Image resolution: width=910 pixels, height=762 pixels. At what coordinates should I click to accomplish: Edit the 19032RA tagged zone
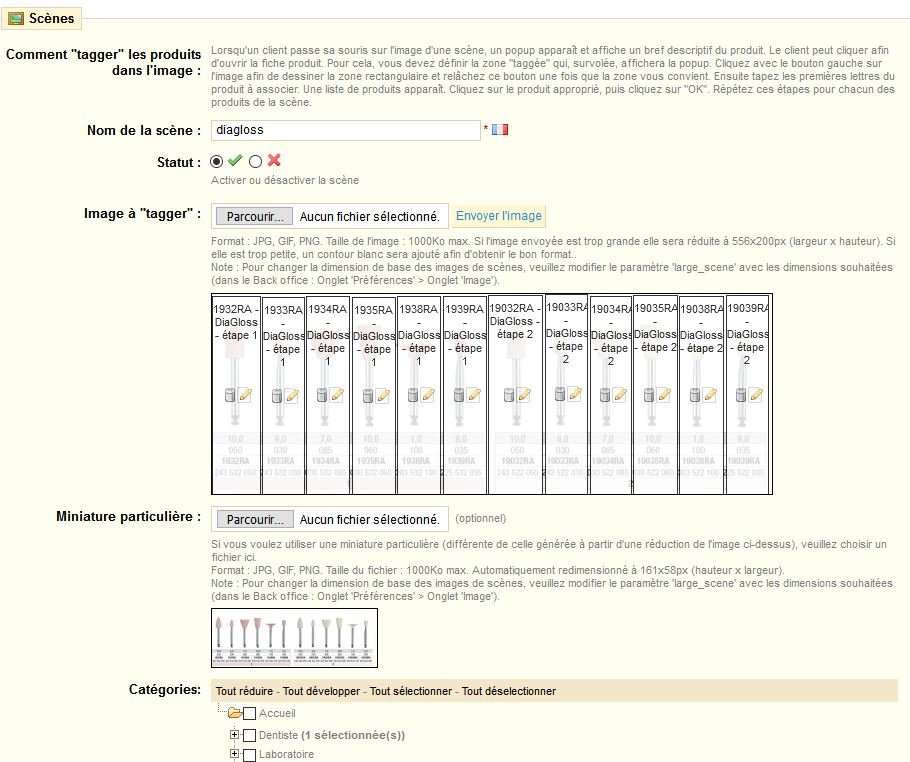point(523,395)
